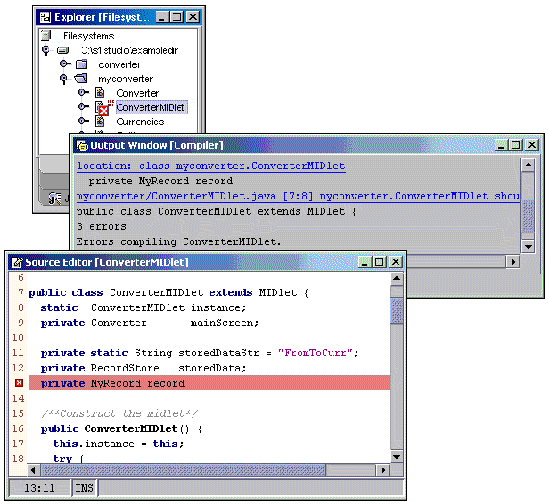Open the myconverter/ConverterMIDlet.java [7:8] error link
Screen dimensions: 549x504
[x=298, y=196]
